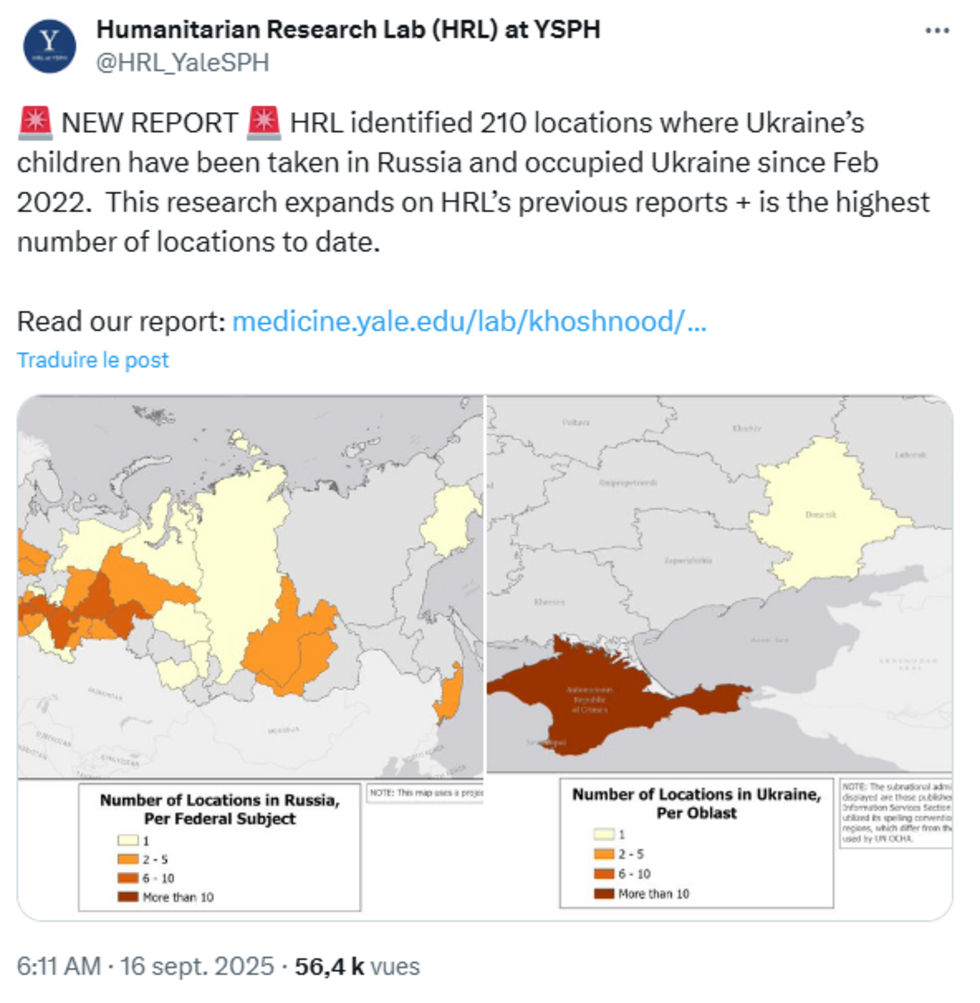Click the @HRL_YaleSPH handle

[182, 62]
